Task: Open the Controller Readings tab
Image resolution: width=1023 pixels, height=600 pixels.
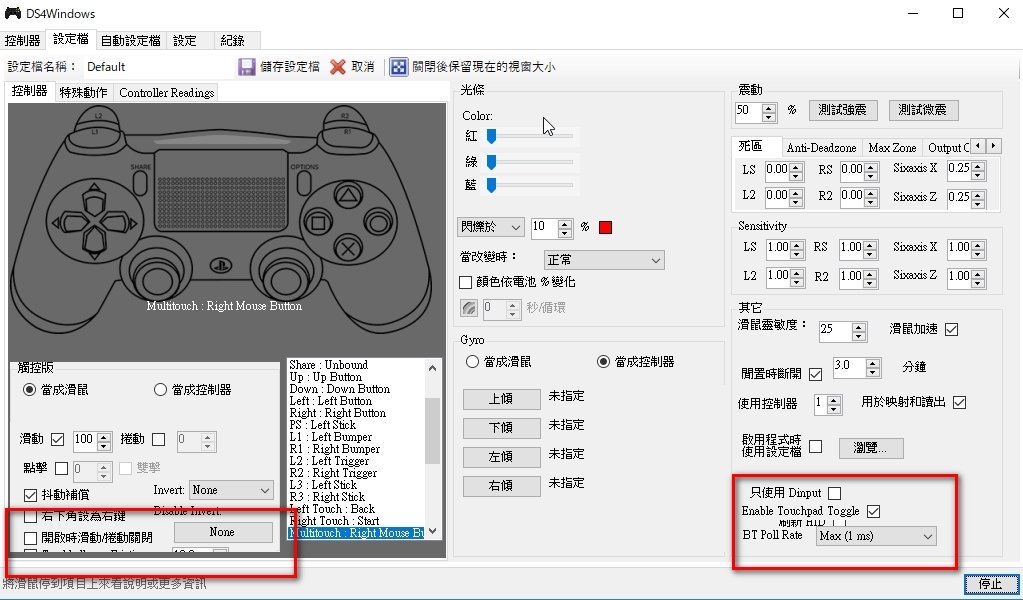Action: (166, 93)
